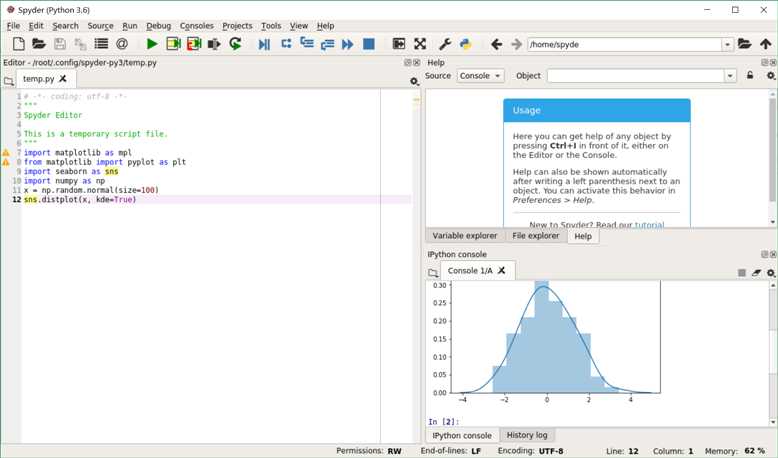778x458 pixels.
Task: Open IPython console options gear icon
Action: [x=771, y=272]
